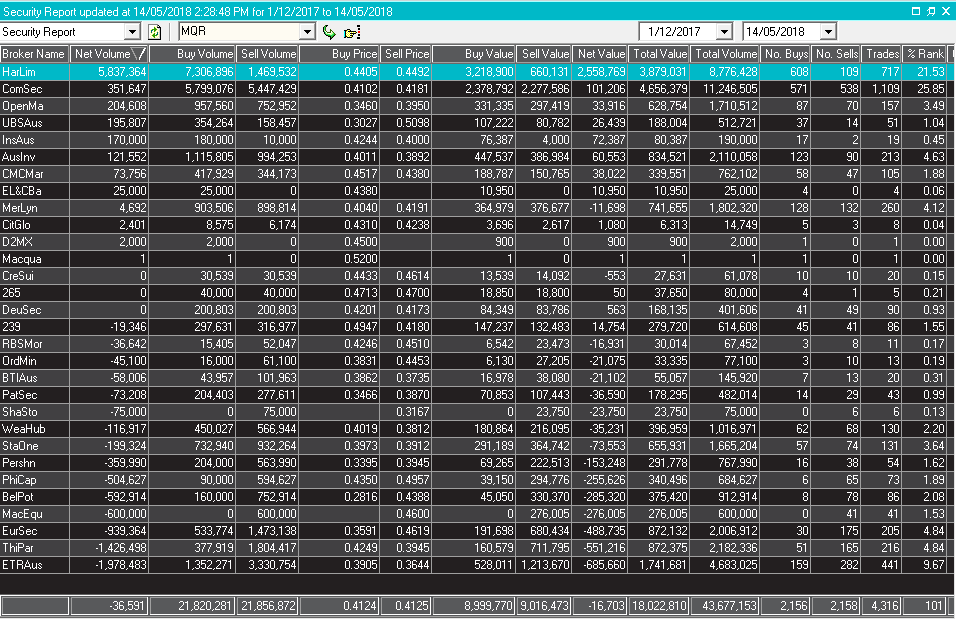The image size is (956, 619).
Task: Click inside the MQR security code field
Action: (240, 32)
